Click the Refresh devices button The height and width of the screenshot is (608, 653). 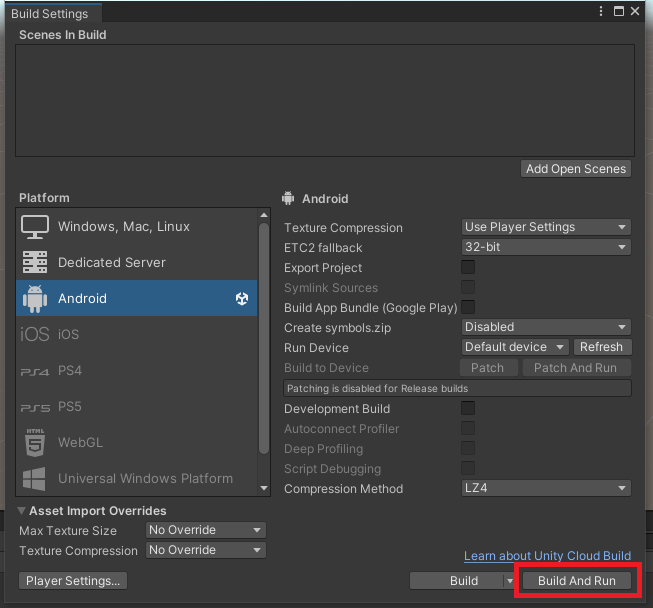(602, 347)
